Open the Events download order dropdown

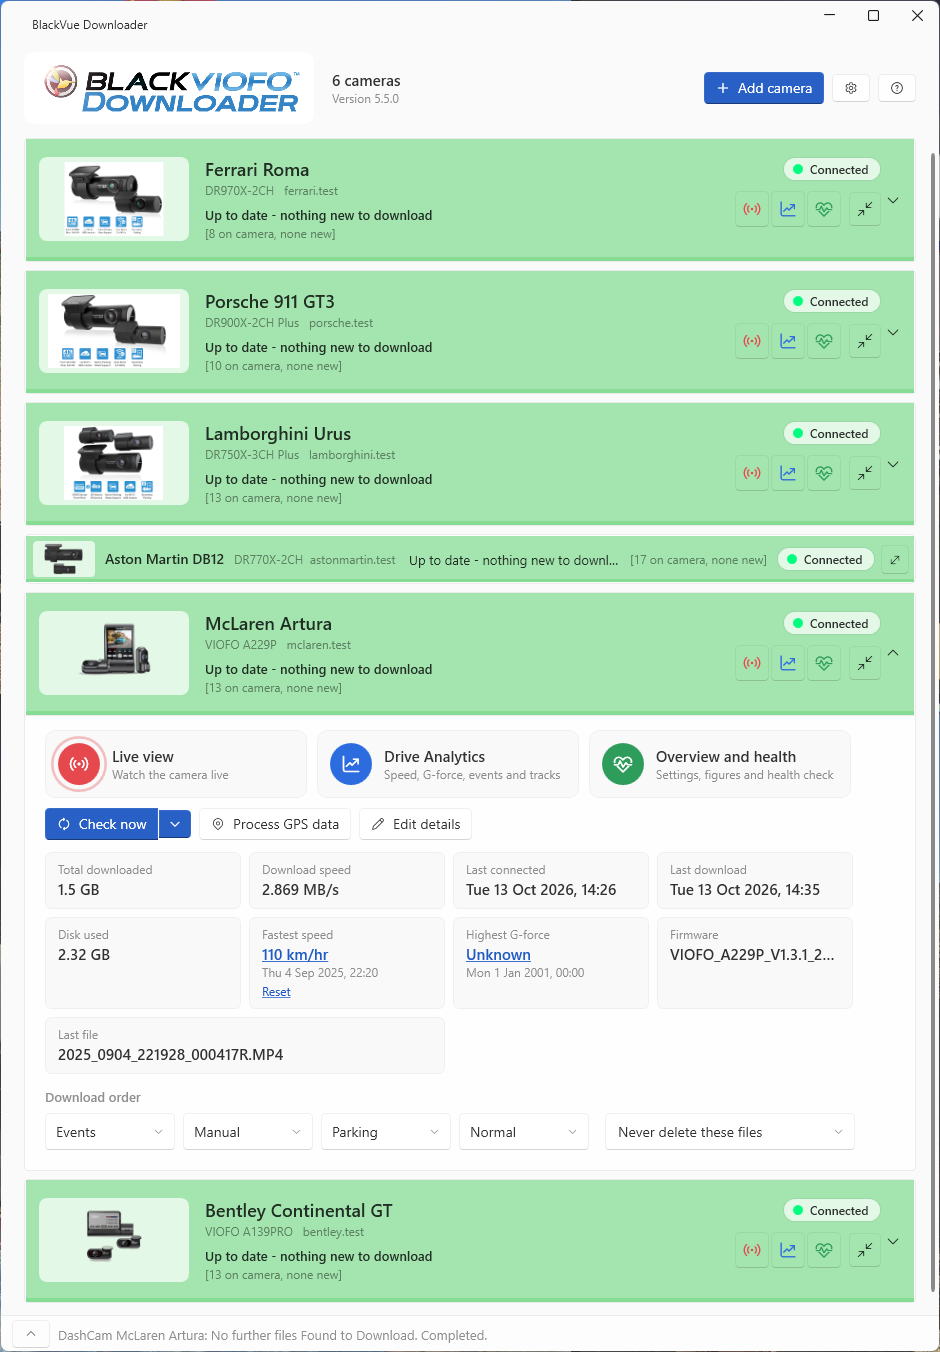pos(110,1132)
